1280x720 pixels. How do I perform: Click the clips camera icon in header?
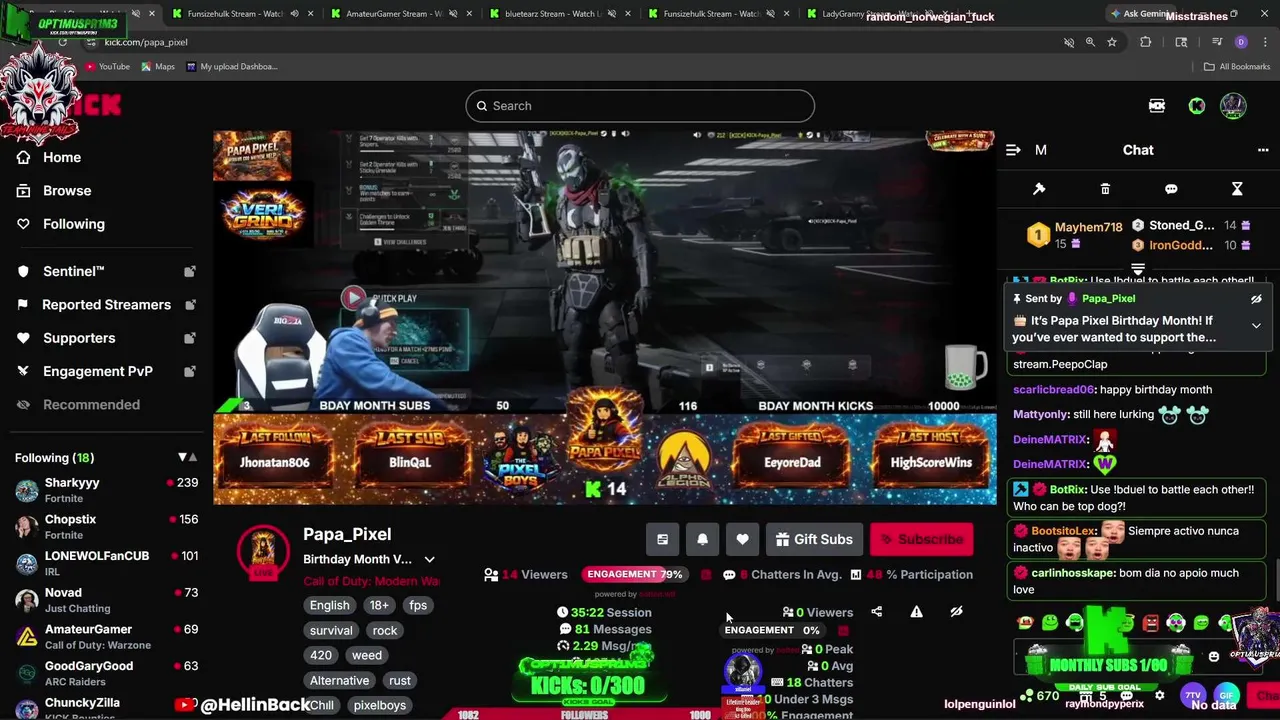coord(1157,106)
